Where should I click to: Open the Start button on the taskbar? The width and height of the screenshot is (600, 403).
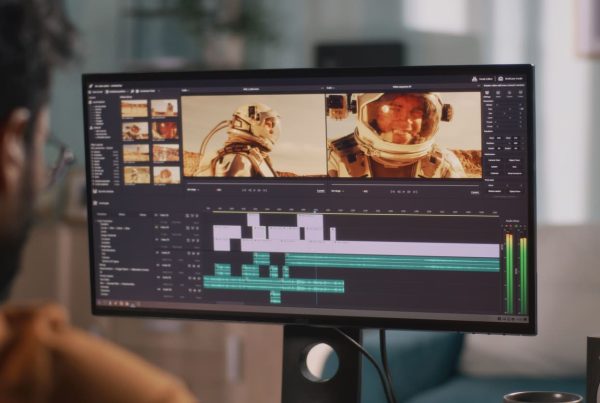100,302
